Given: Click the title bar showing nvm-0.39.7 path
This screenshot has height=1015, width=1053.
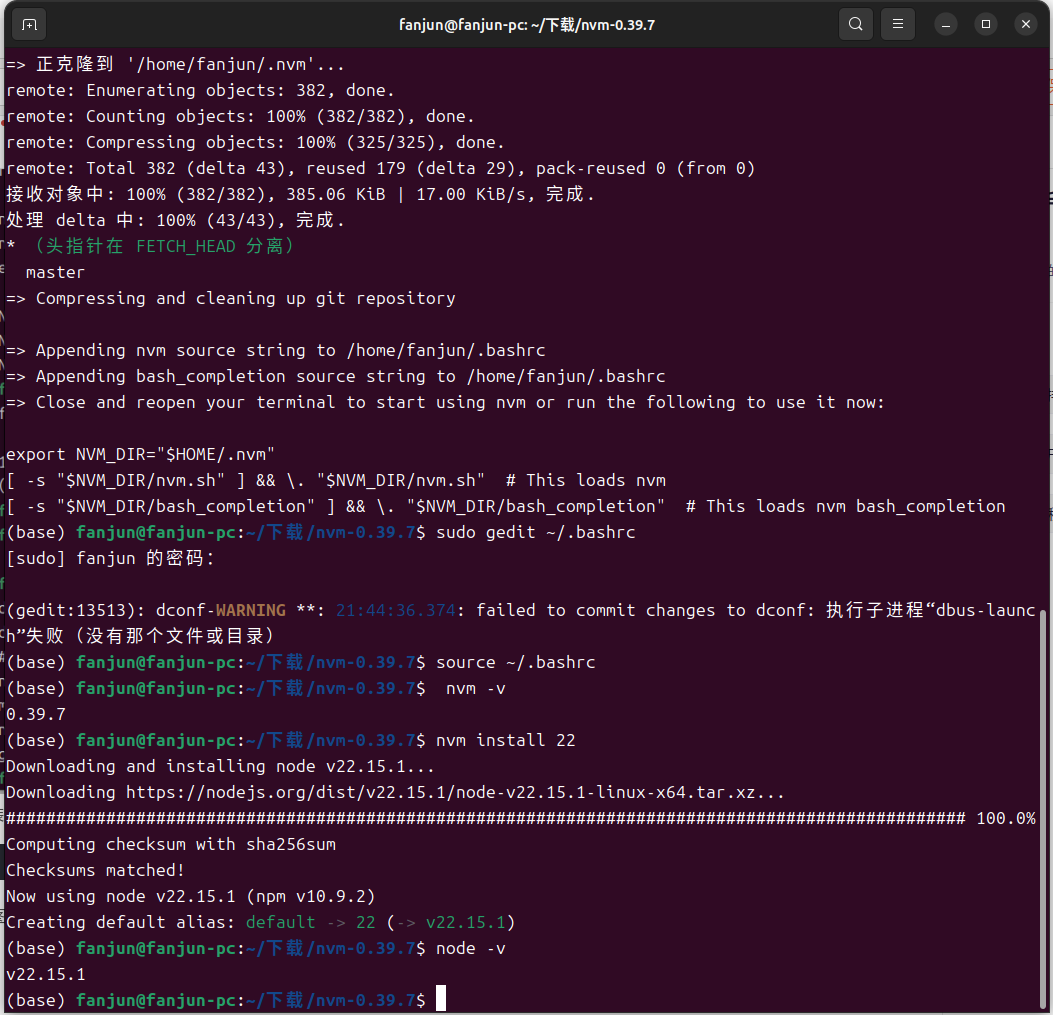Looking at the screenshot, I should (526, 24).
